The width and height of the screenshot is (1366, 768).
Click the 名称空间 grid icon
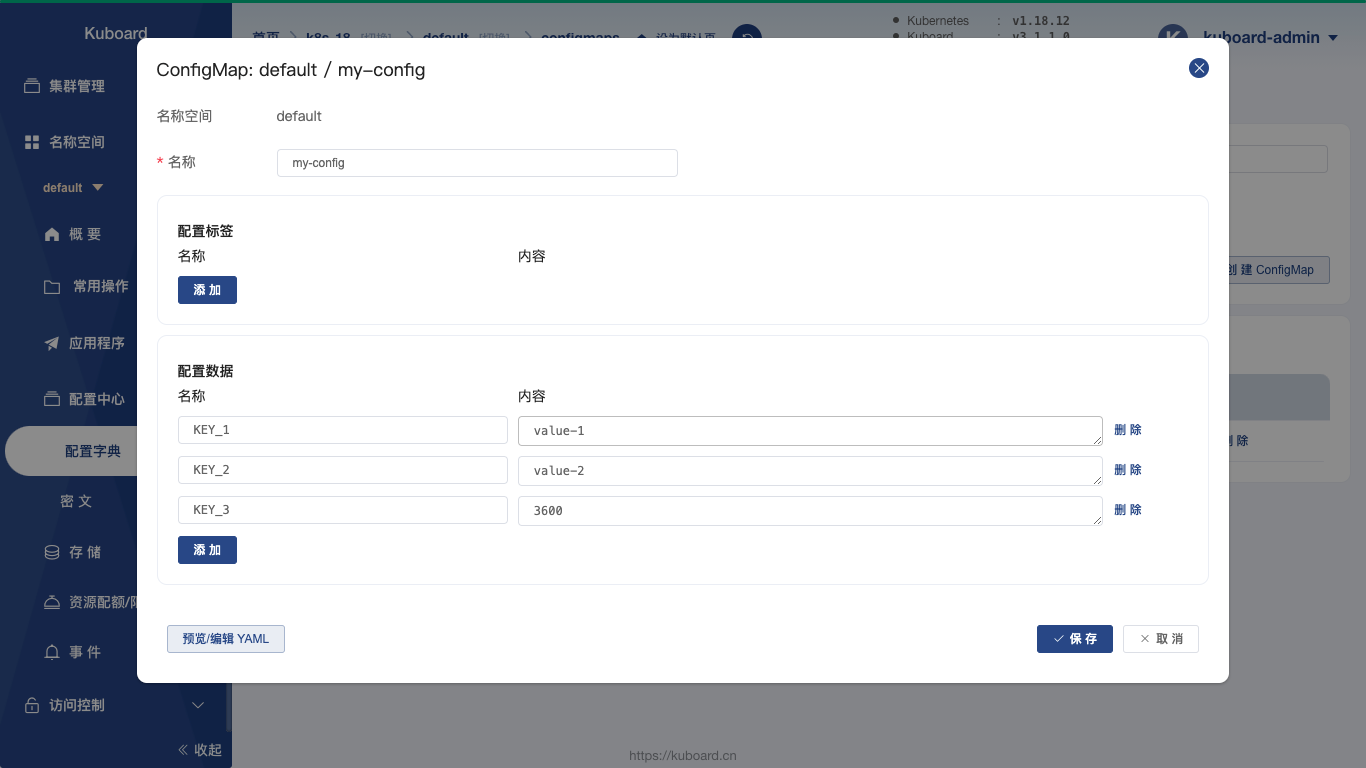point(32,142)
